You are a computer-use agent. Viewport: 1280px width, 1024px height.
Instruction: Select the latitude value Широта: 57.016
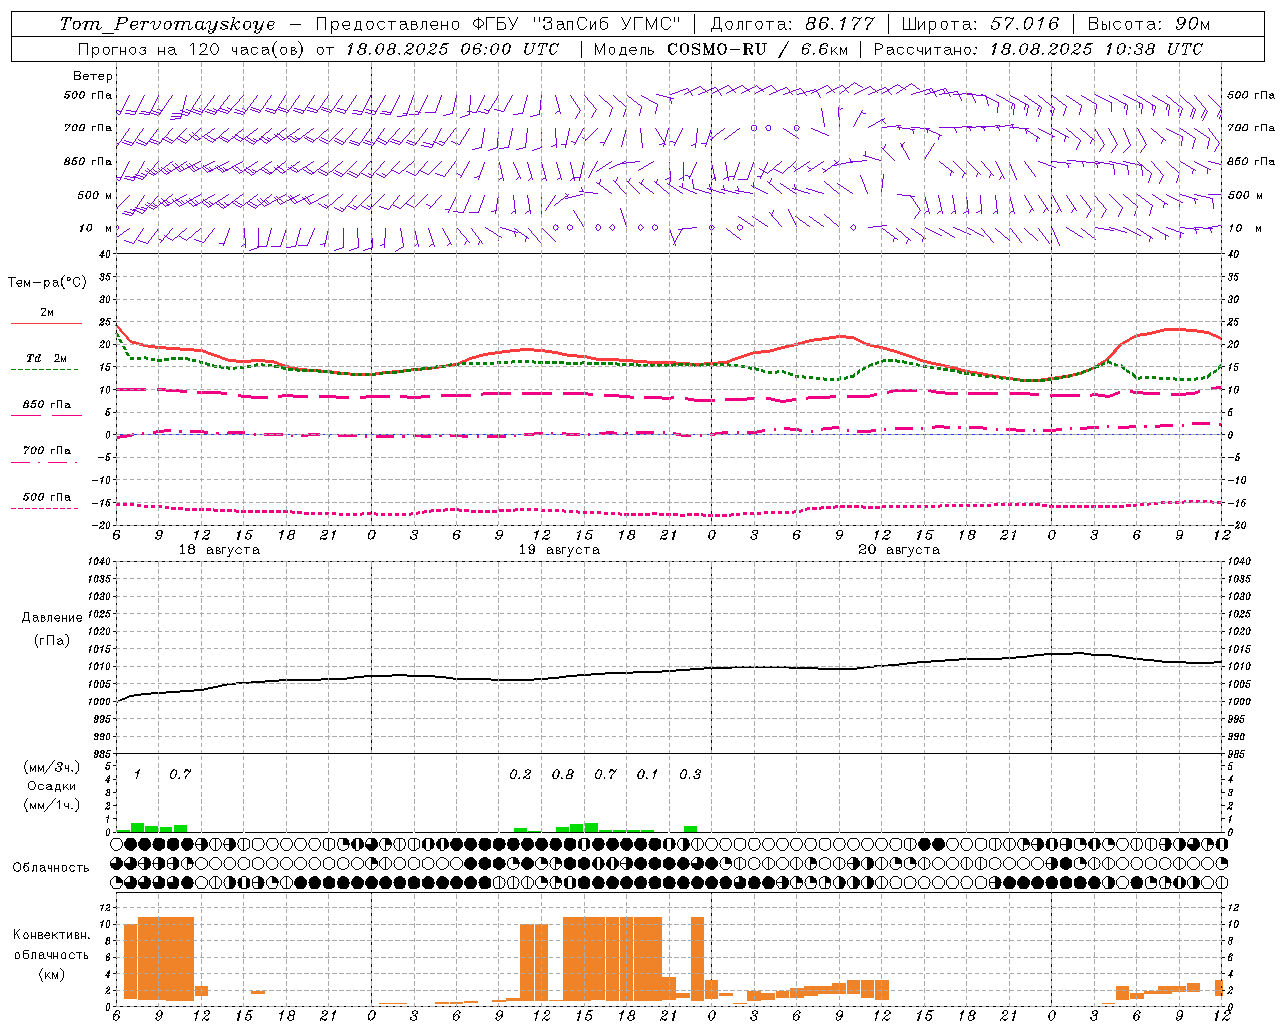(980, 24)
